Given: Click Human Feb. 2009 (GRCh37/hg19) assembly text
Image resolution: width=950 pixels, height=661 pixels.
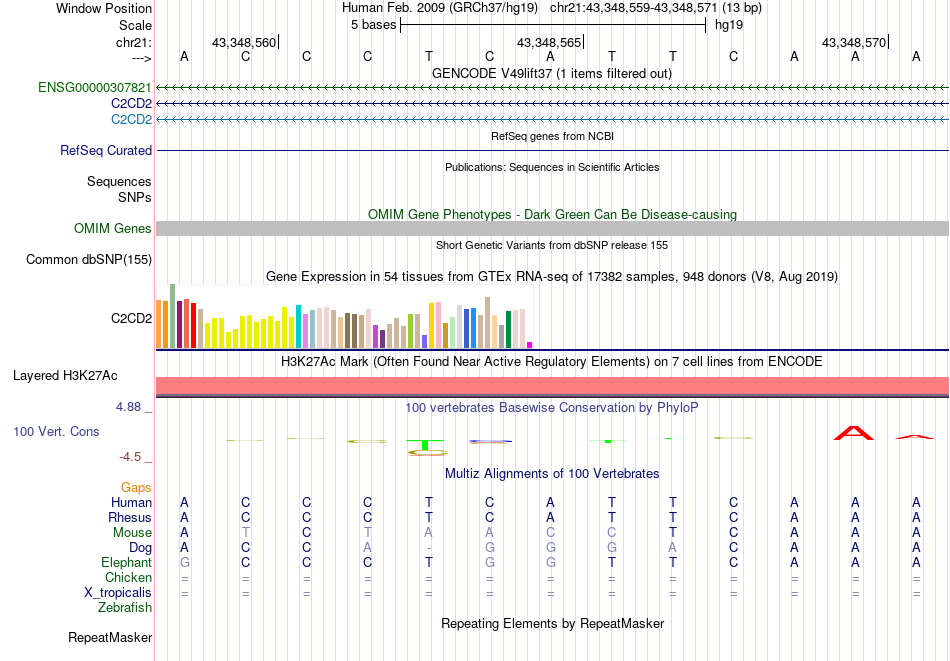Looking at the screenshot, I should point(440,8).
